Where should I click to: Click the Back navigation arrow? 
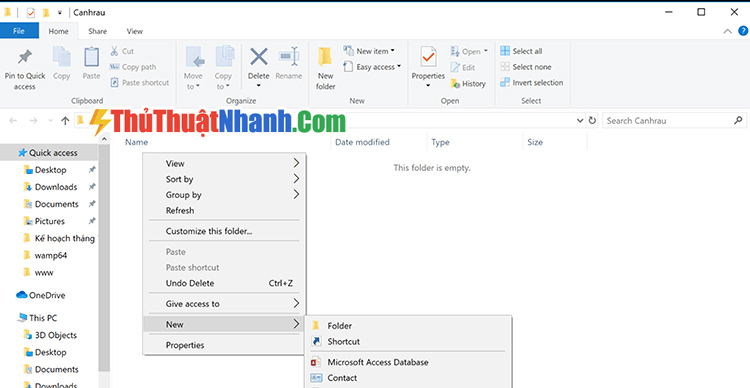(x=13, y=121)
